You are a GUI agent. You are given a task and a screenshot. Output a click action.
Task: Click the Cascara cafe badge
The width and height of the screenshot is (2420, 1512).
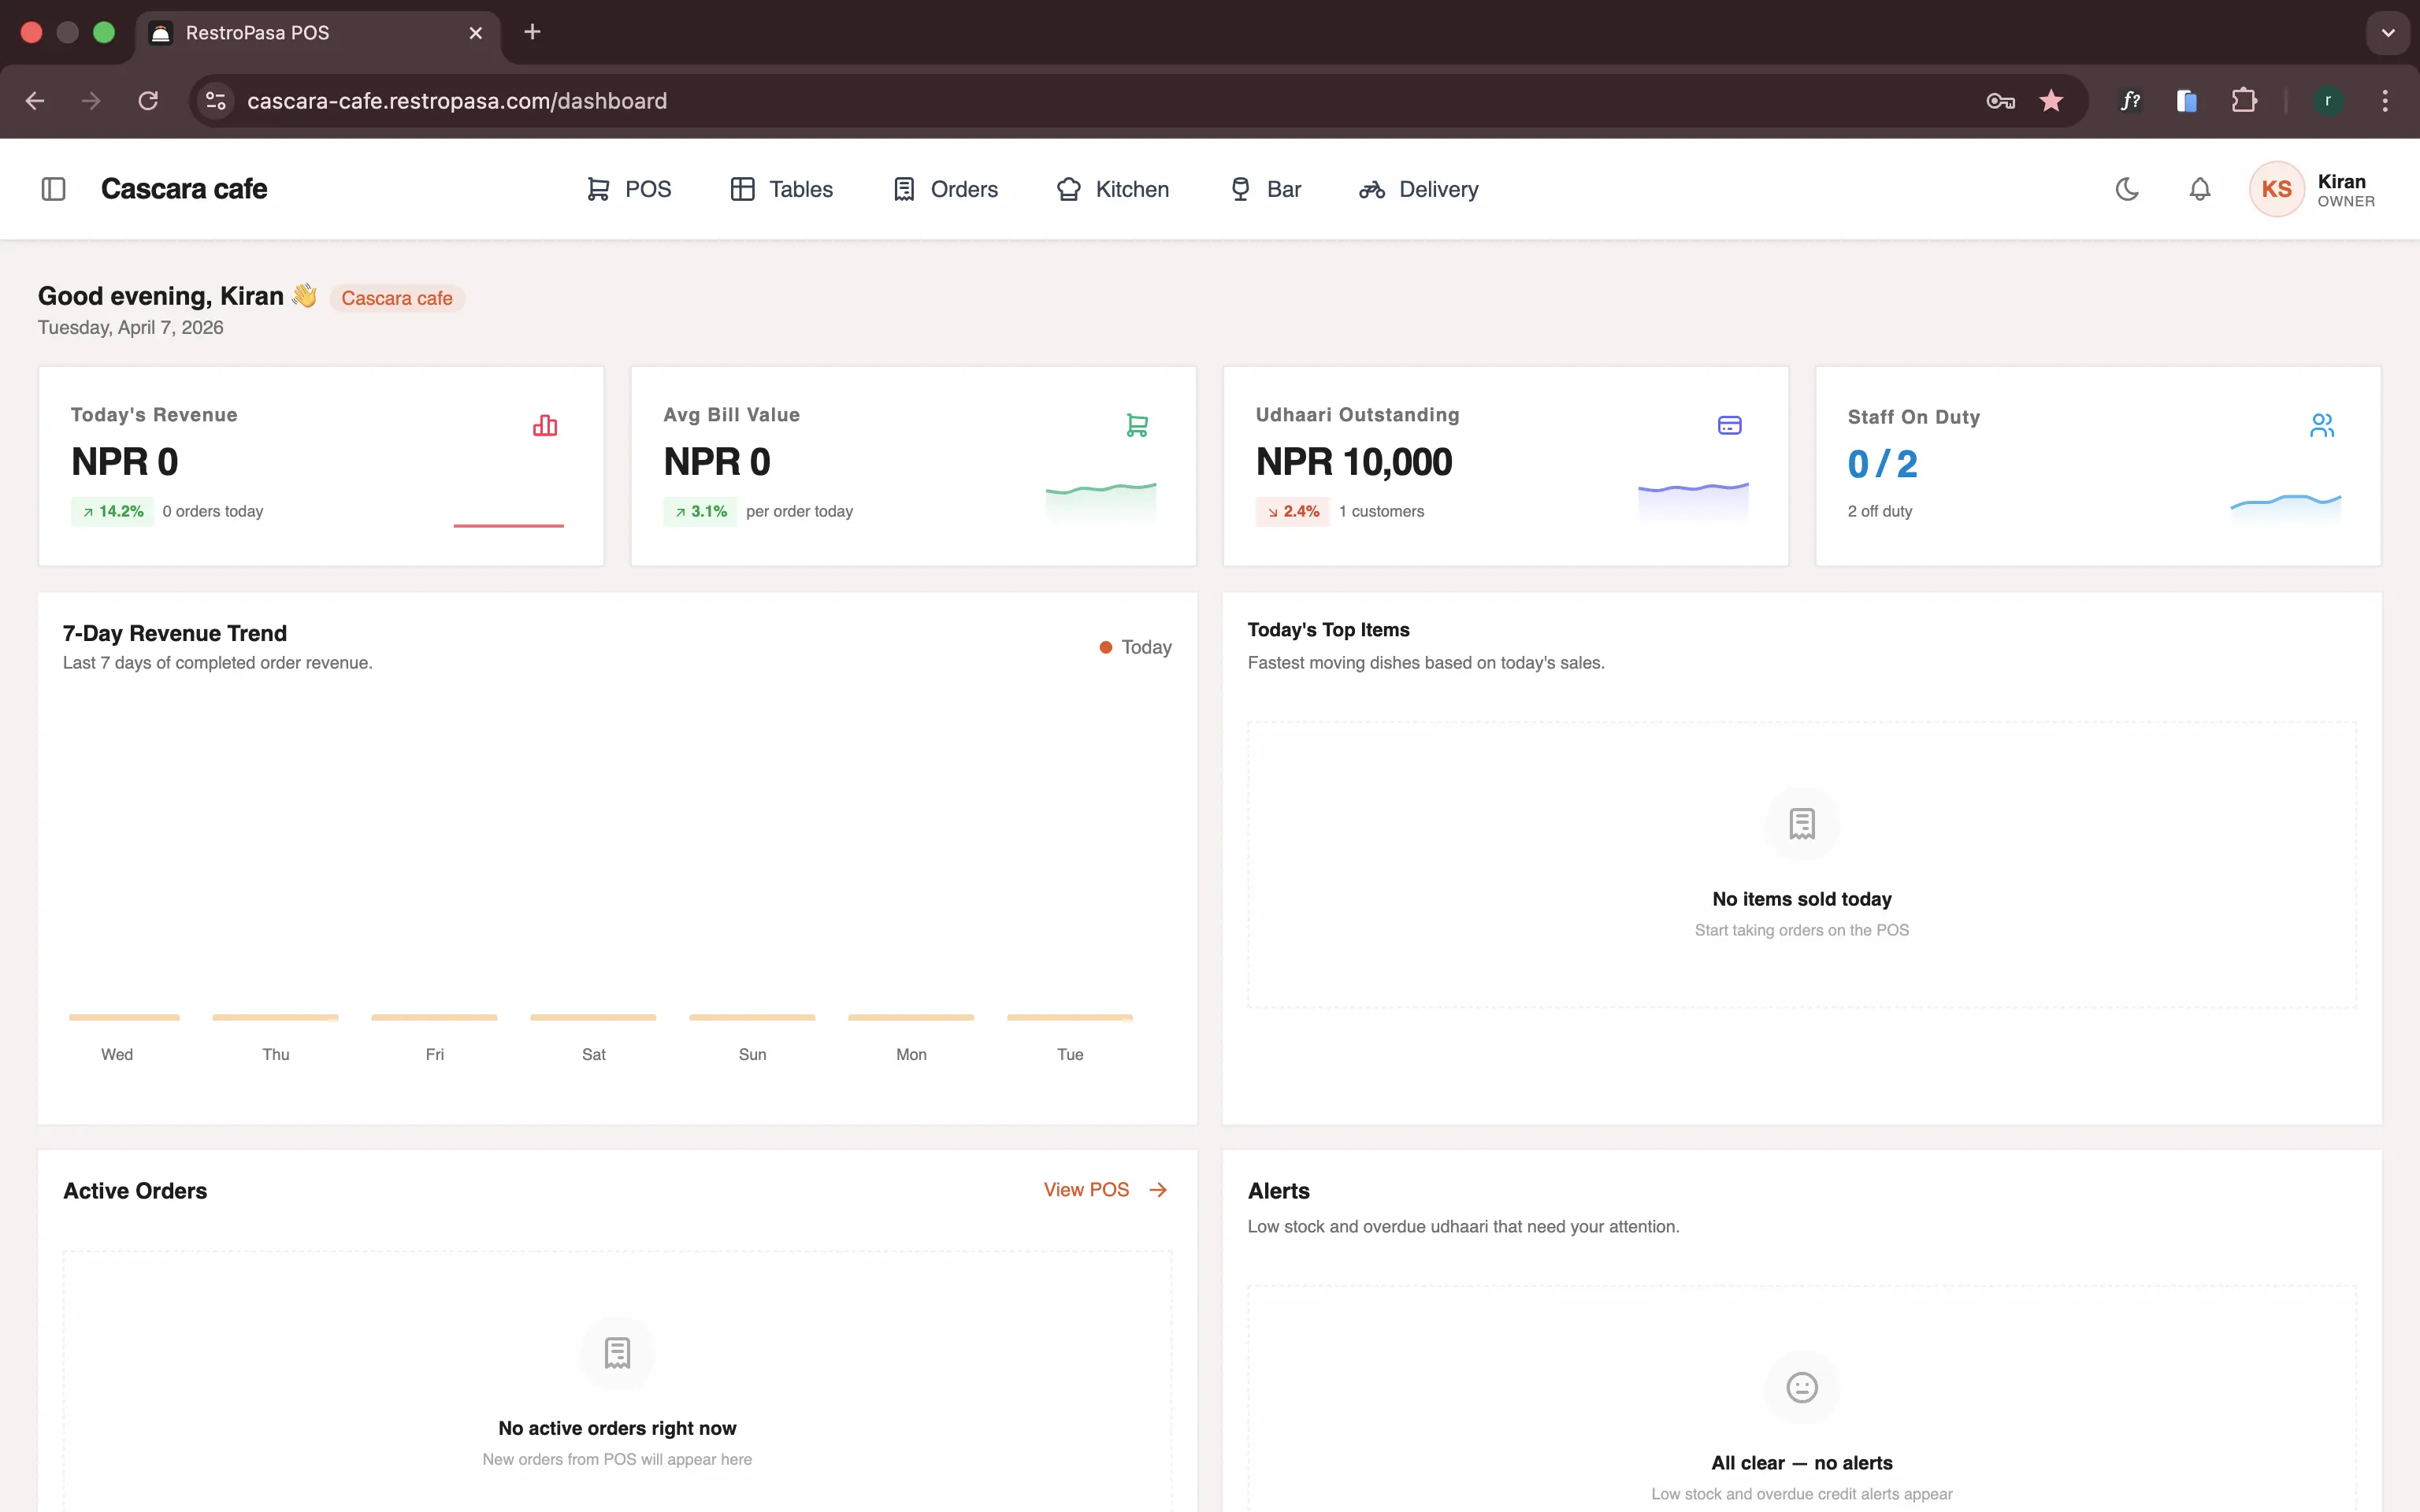tap(396, 297)
